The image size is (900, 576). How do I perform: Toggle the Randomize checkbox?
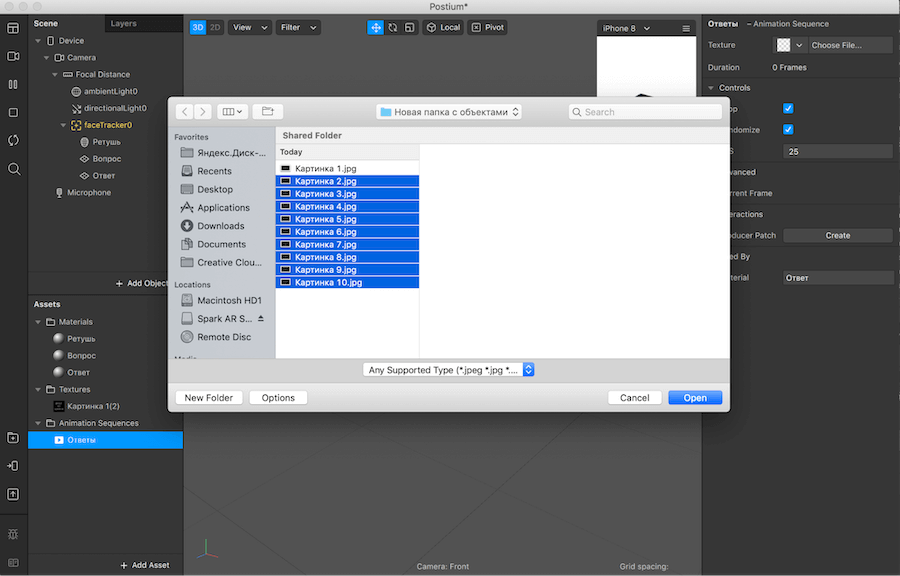click(788, 130)
